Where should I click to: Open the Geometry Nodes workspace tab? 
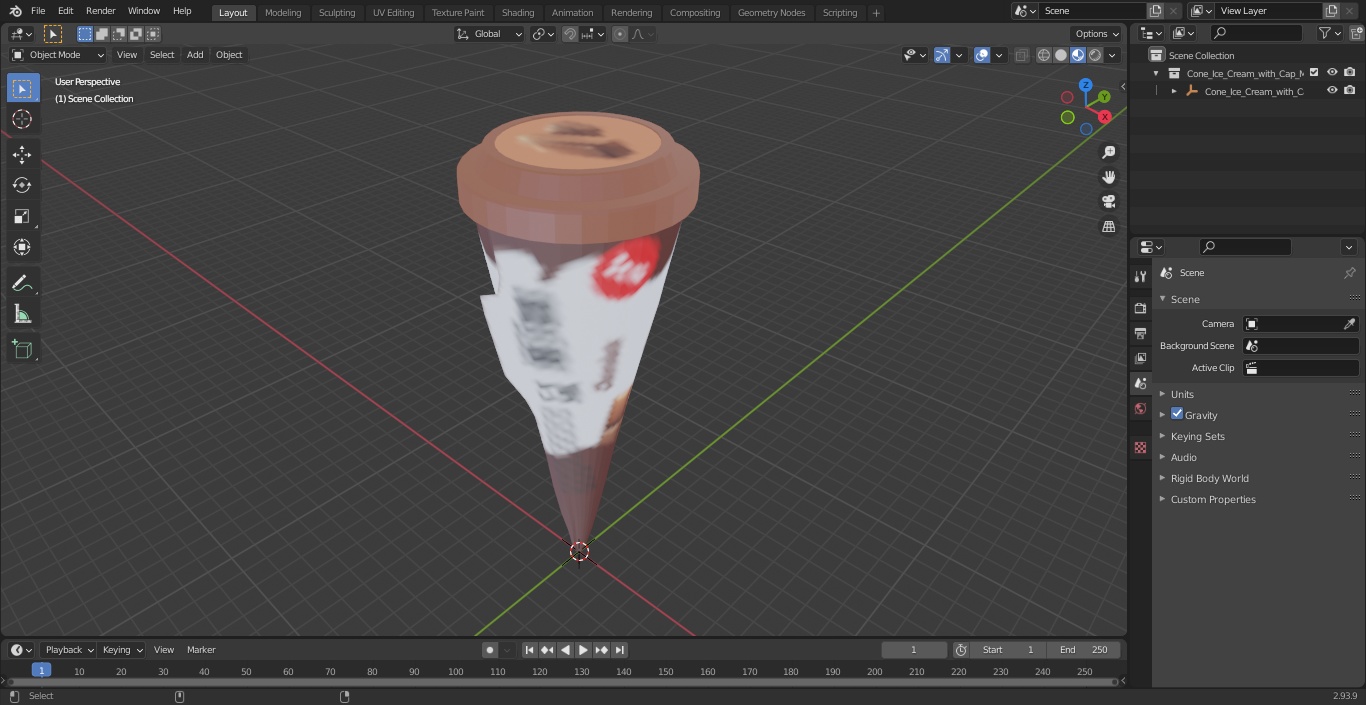click(771, 13)
